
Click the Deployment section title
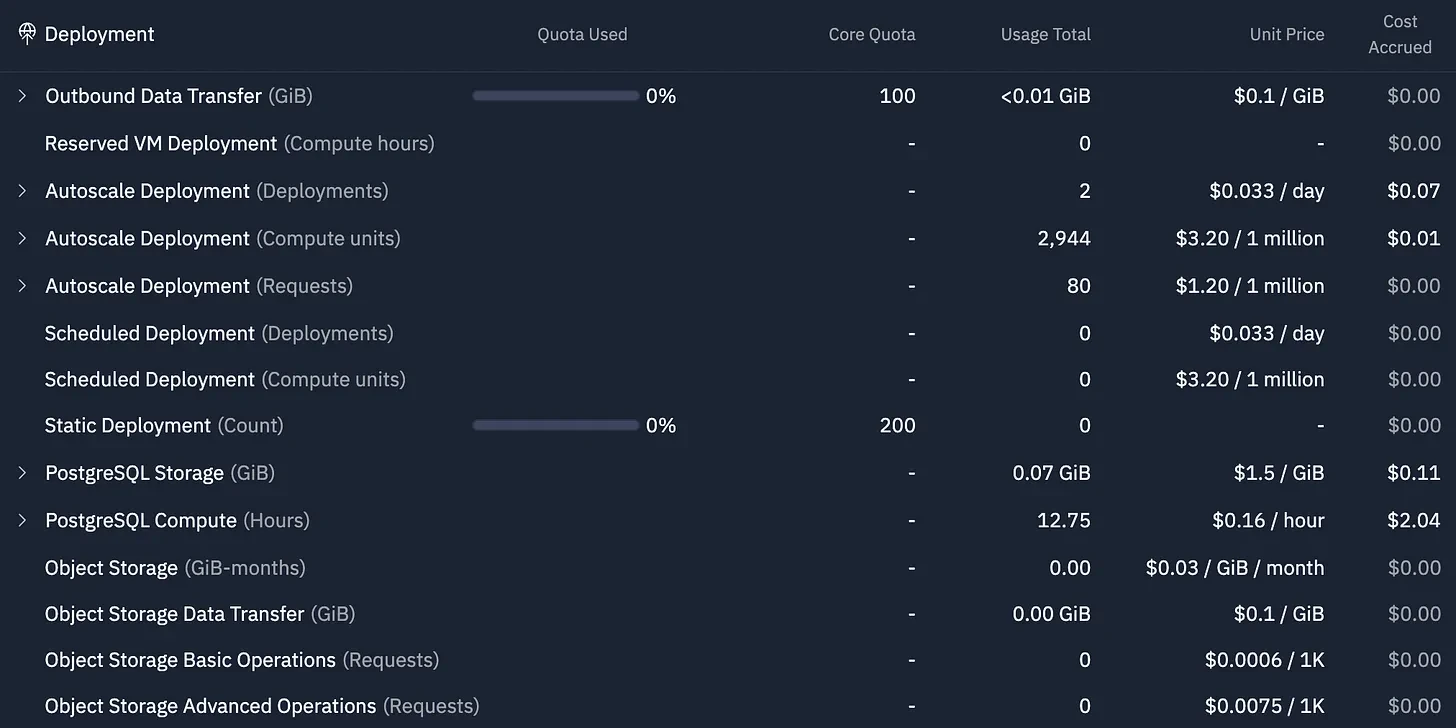pos(100,34)
